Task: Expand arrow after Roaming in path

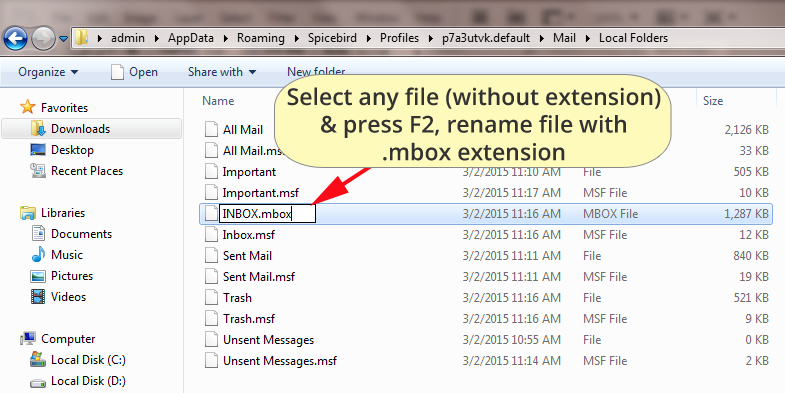Action: (x=296, y=38)
